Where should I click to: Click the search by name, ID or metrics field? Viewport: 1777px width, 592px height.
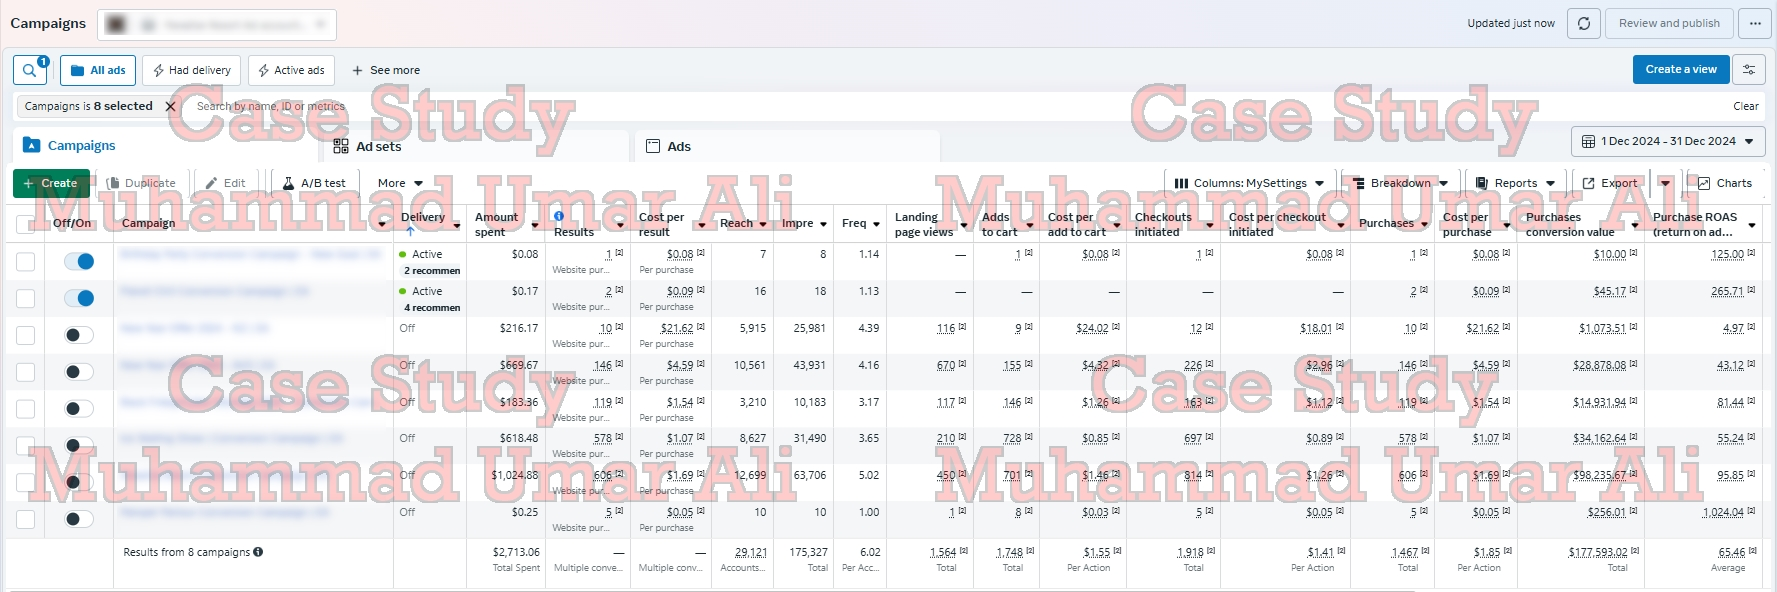click(270, 106)
